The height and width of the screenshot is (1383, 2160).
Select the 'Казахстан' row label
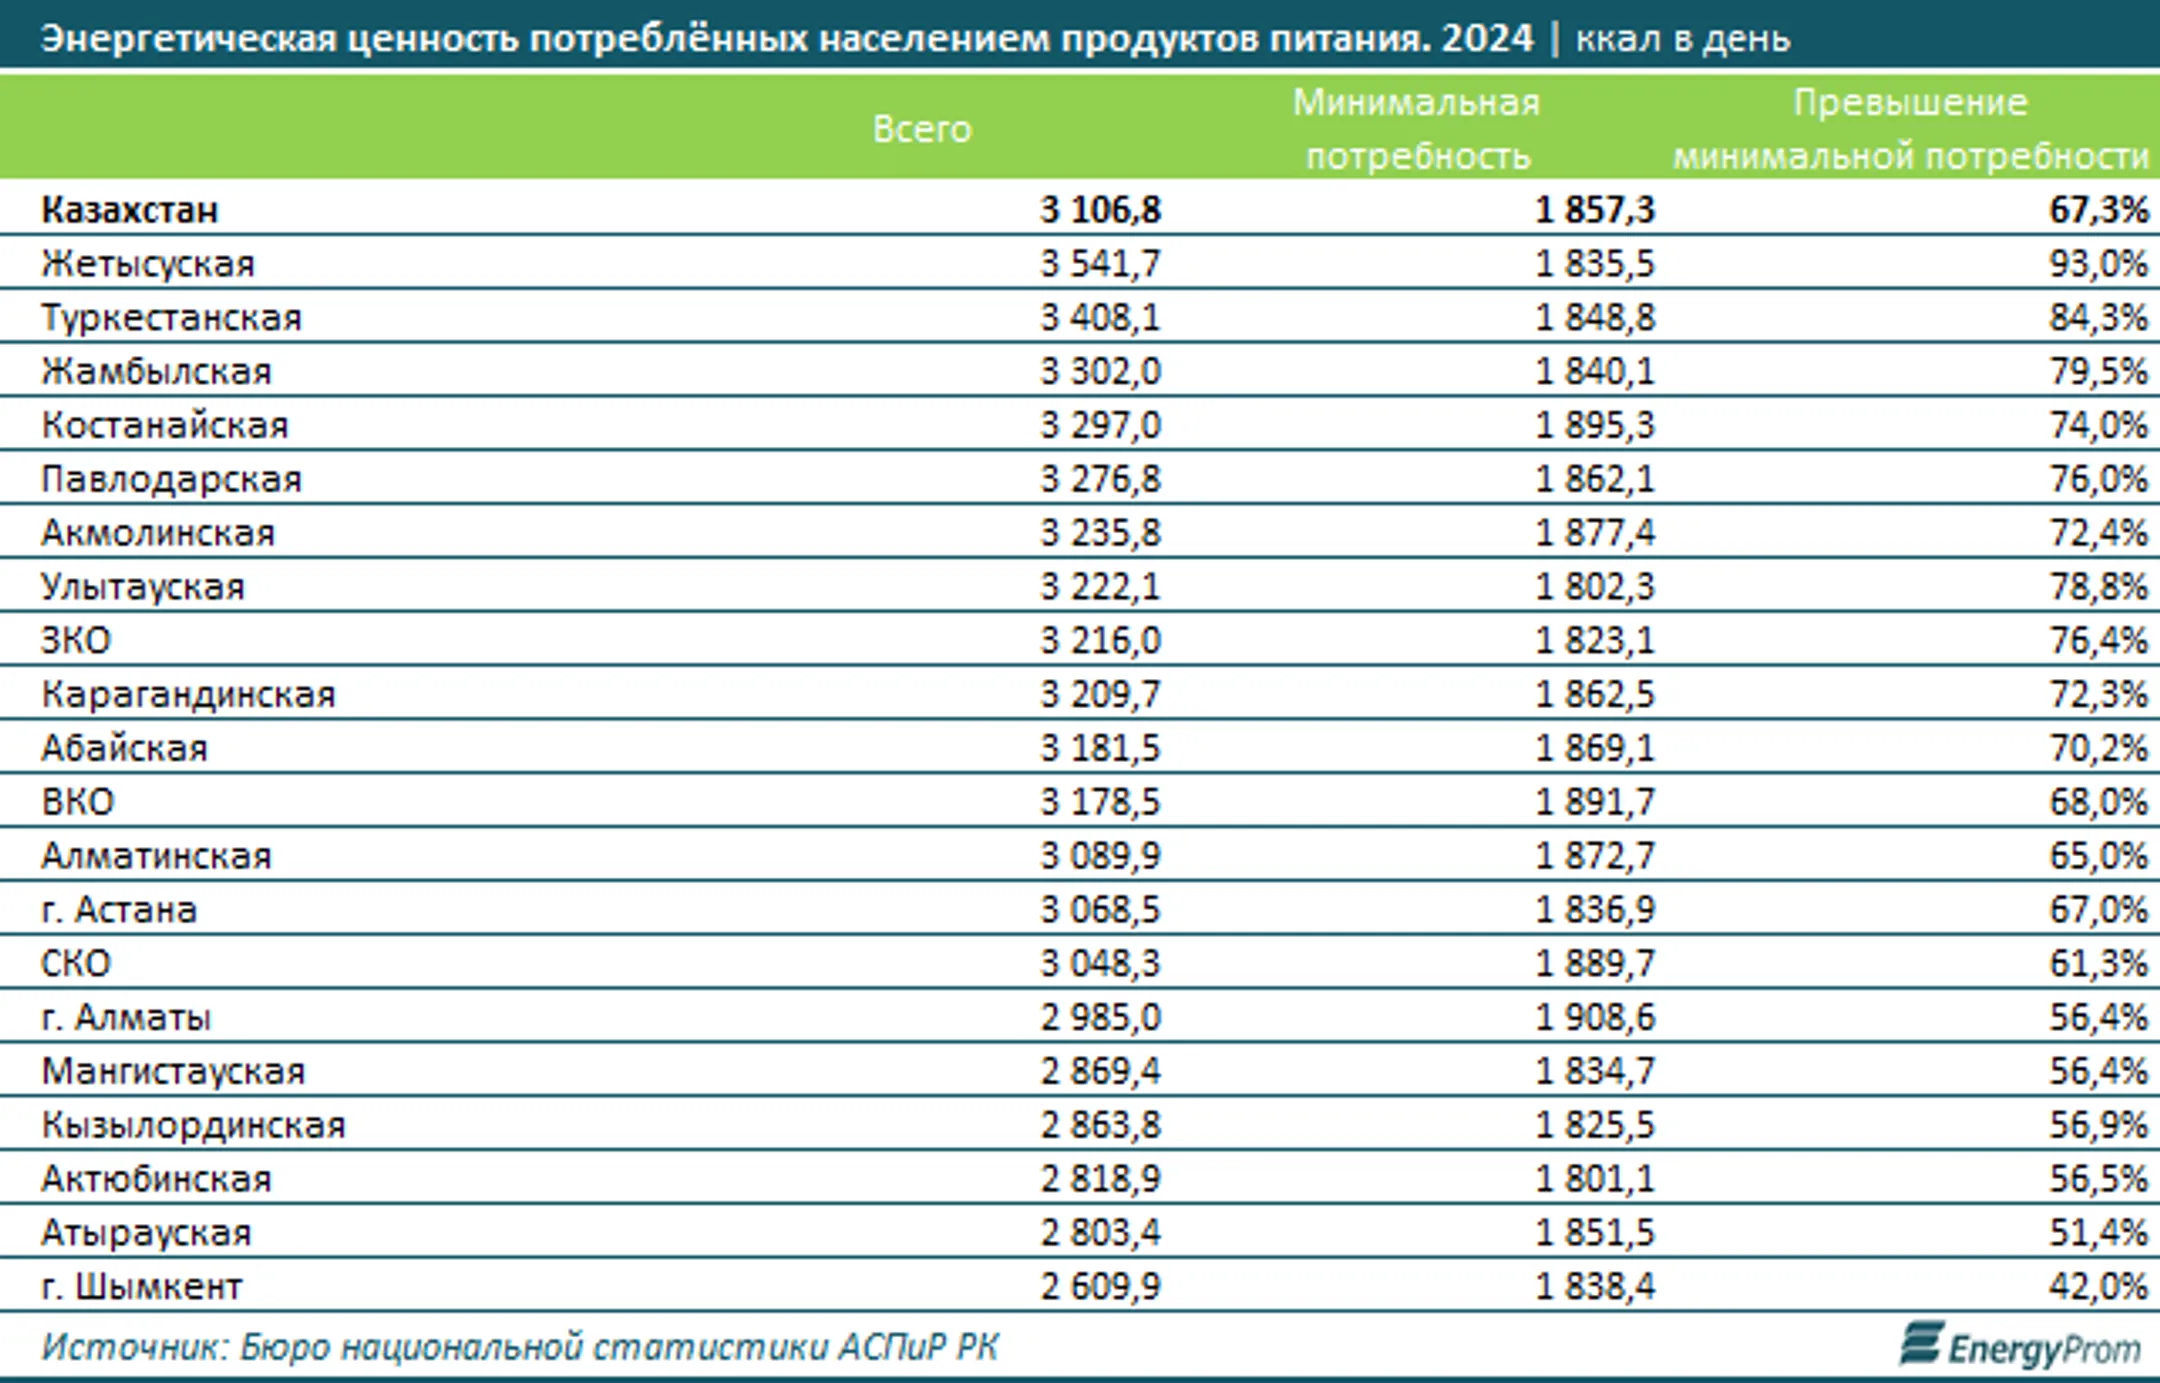point(129,210)
